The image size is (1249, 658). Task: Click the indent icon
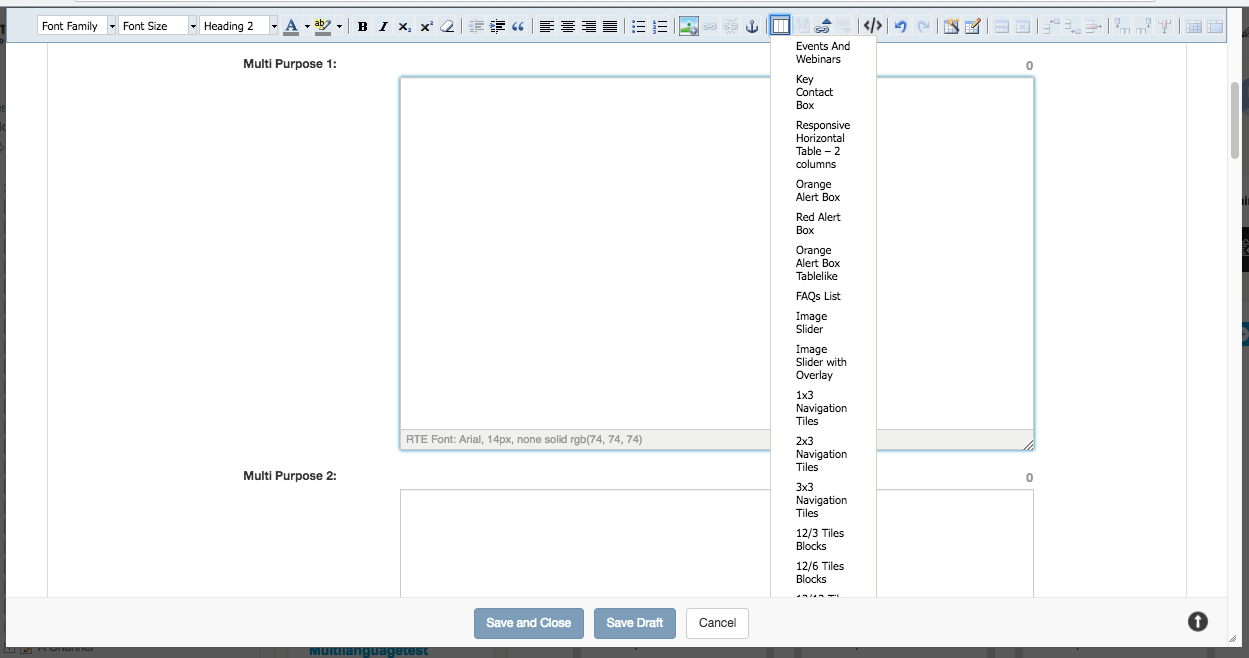click(497, 26)
